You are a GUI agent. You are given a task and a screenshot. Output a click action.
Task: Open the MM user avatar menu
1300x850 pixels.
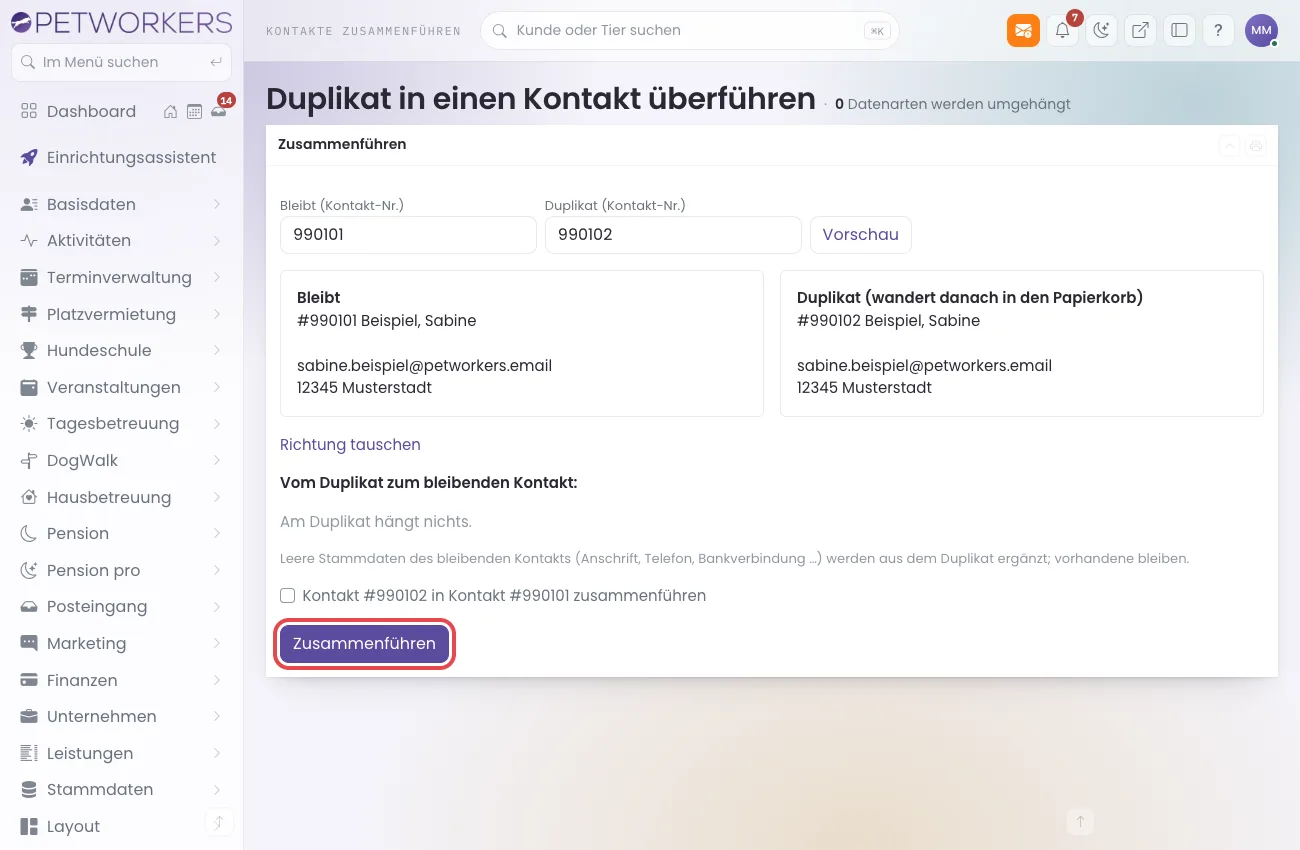click(1261, 31)
